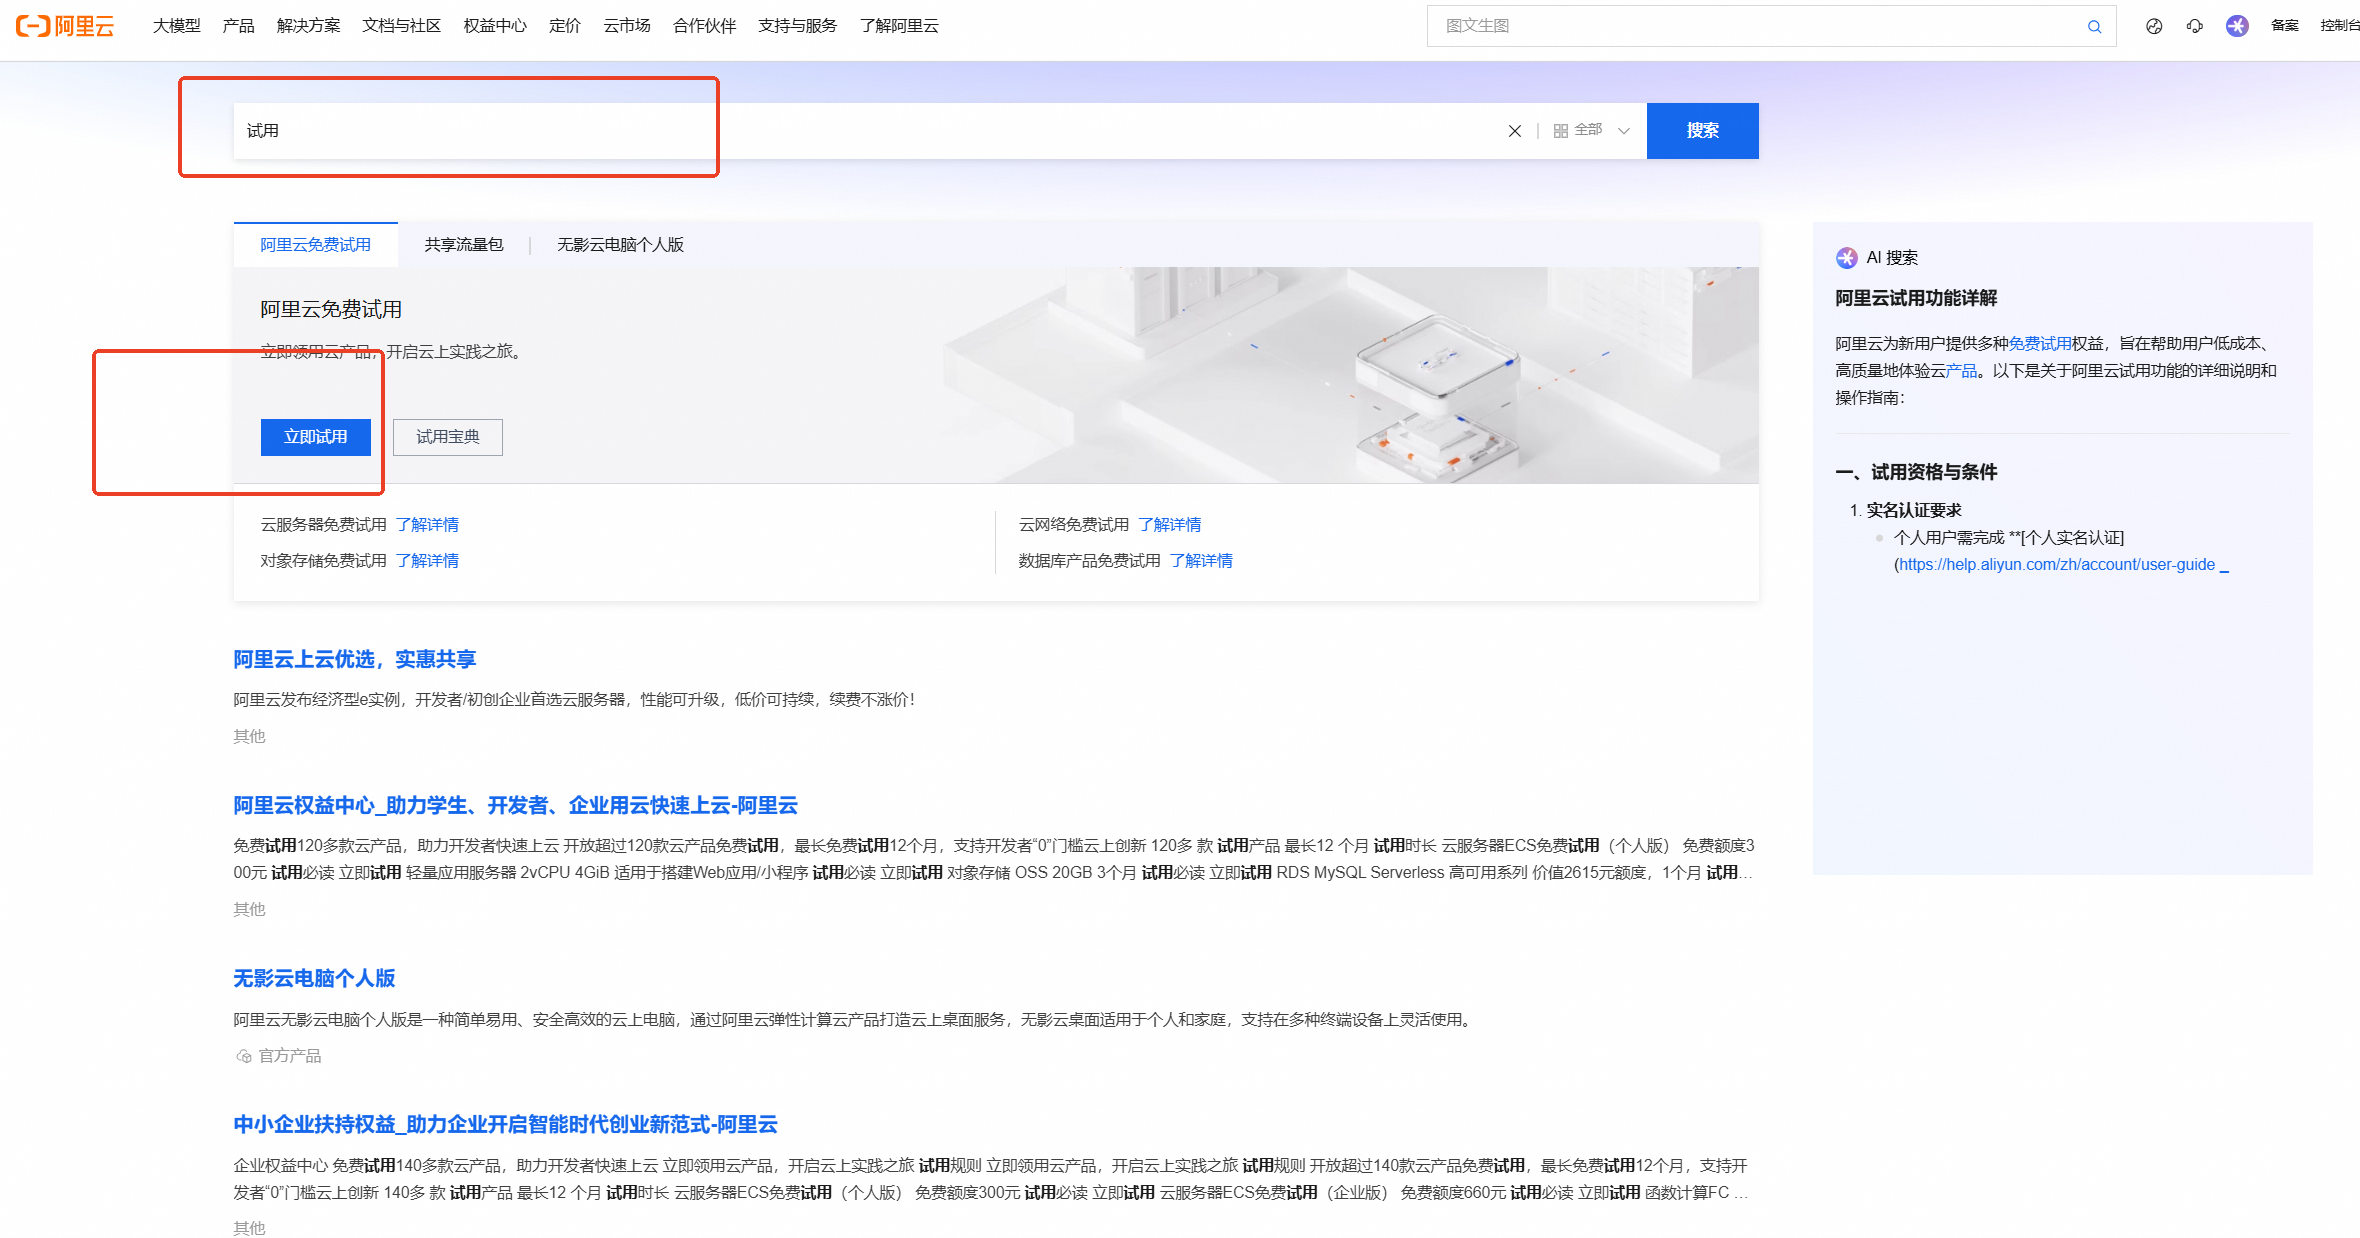
Task: Click the 阿里云免费试用 banner heading
Action: click(x=331, y=309)
